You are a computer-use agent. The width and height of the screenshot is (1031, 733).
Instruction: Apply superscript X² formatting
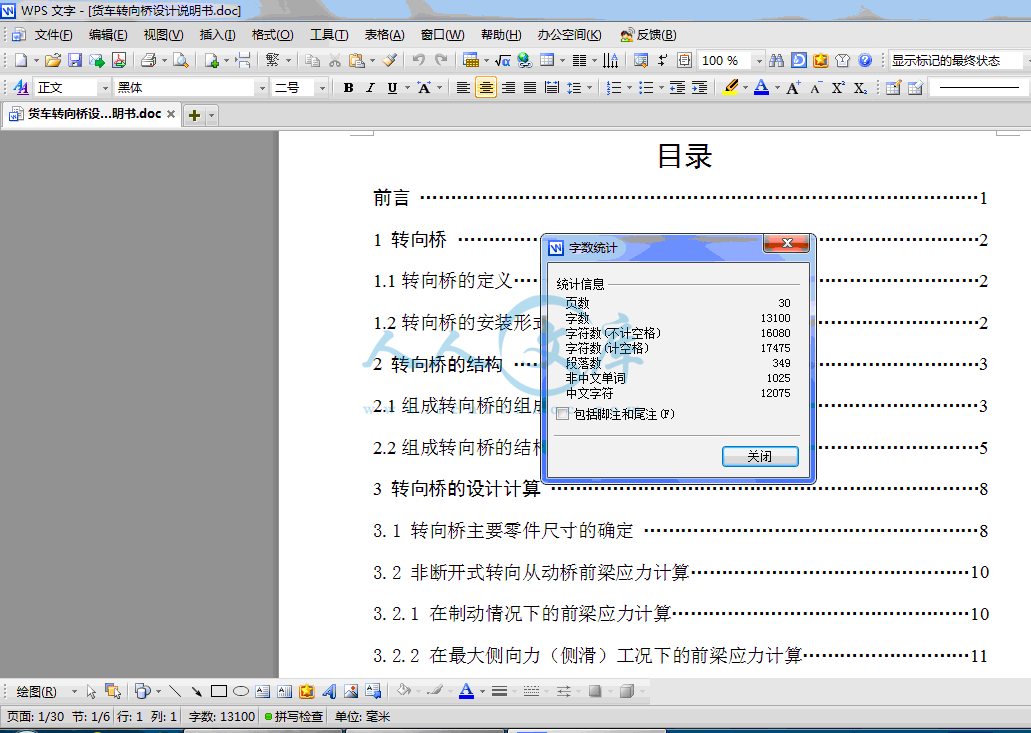(x=838, y=87)
